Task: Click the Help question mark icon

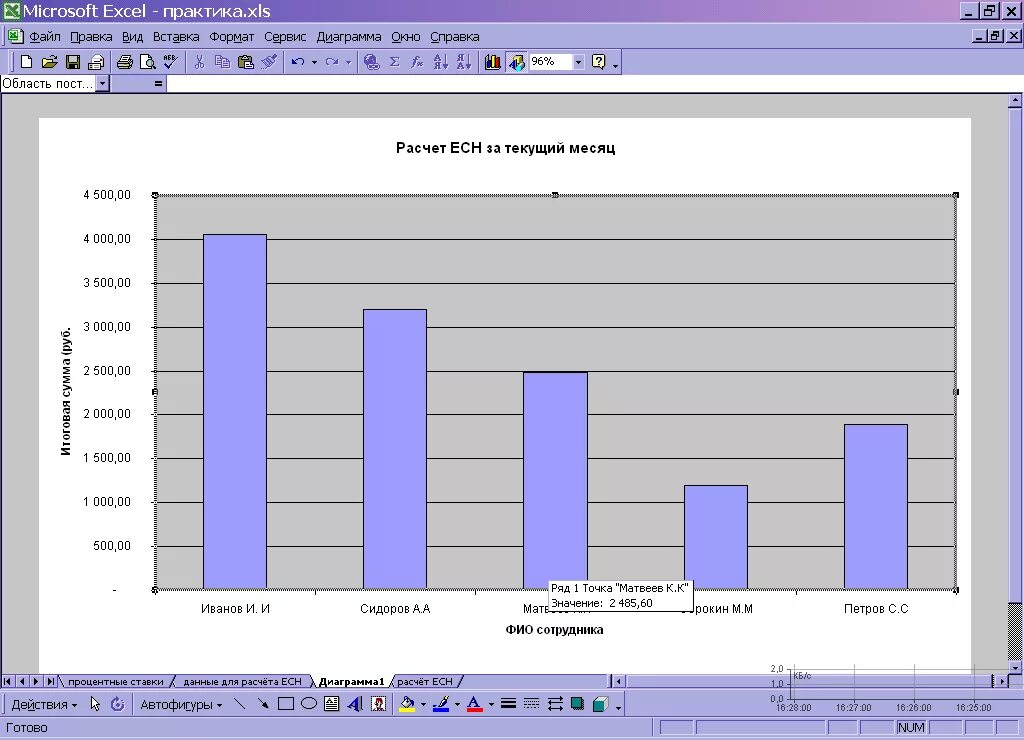Action: click(x=598, y=62)
